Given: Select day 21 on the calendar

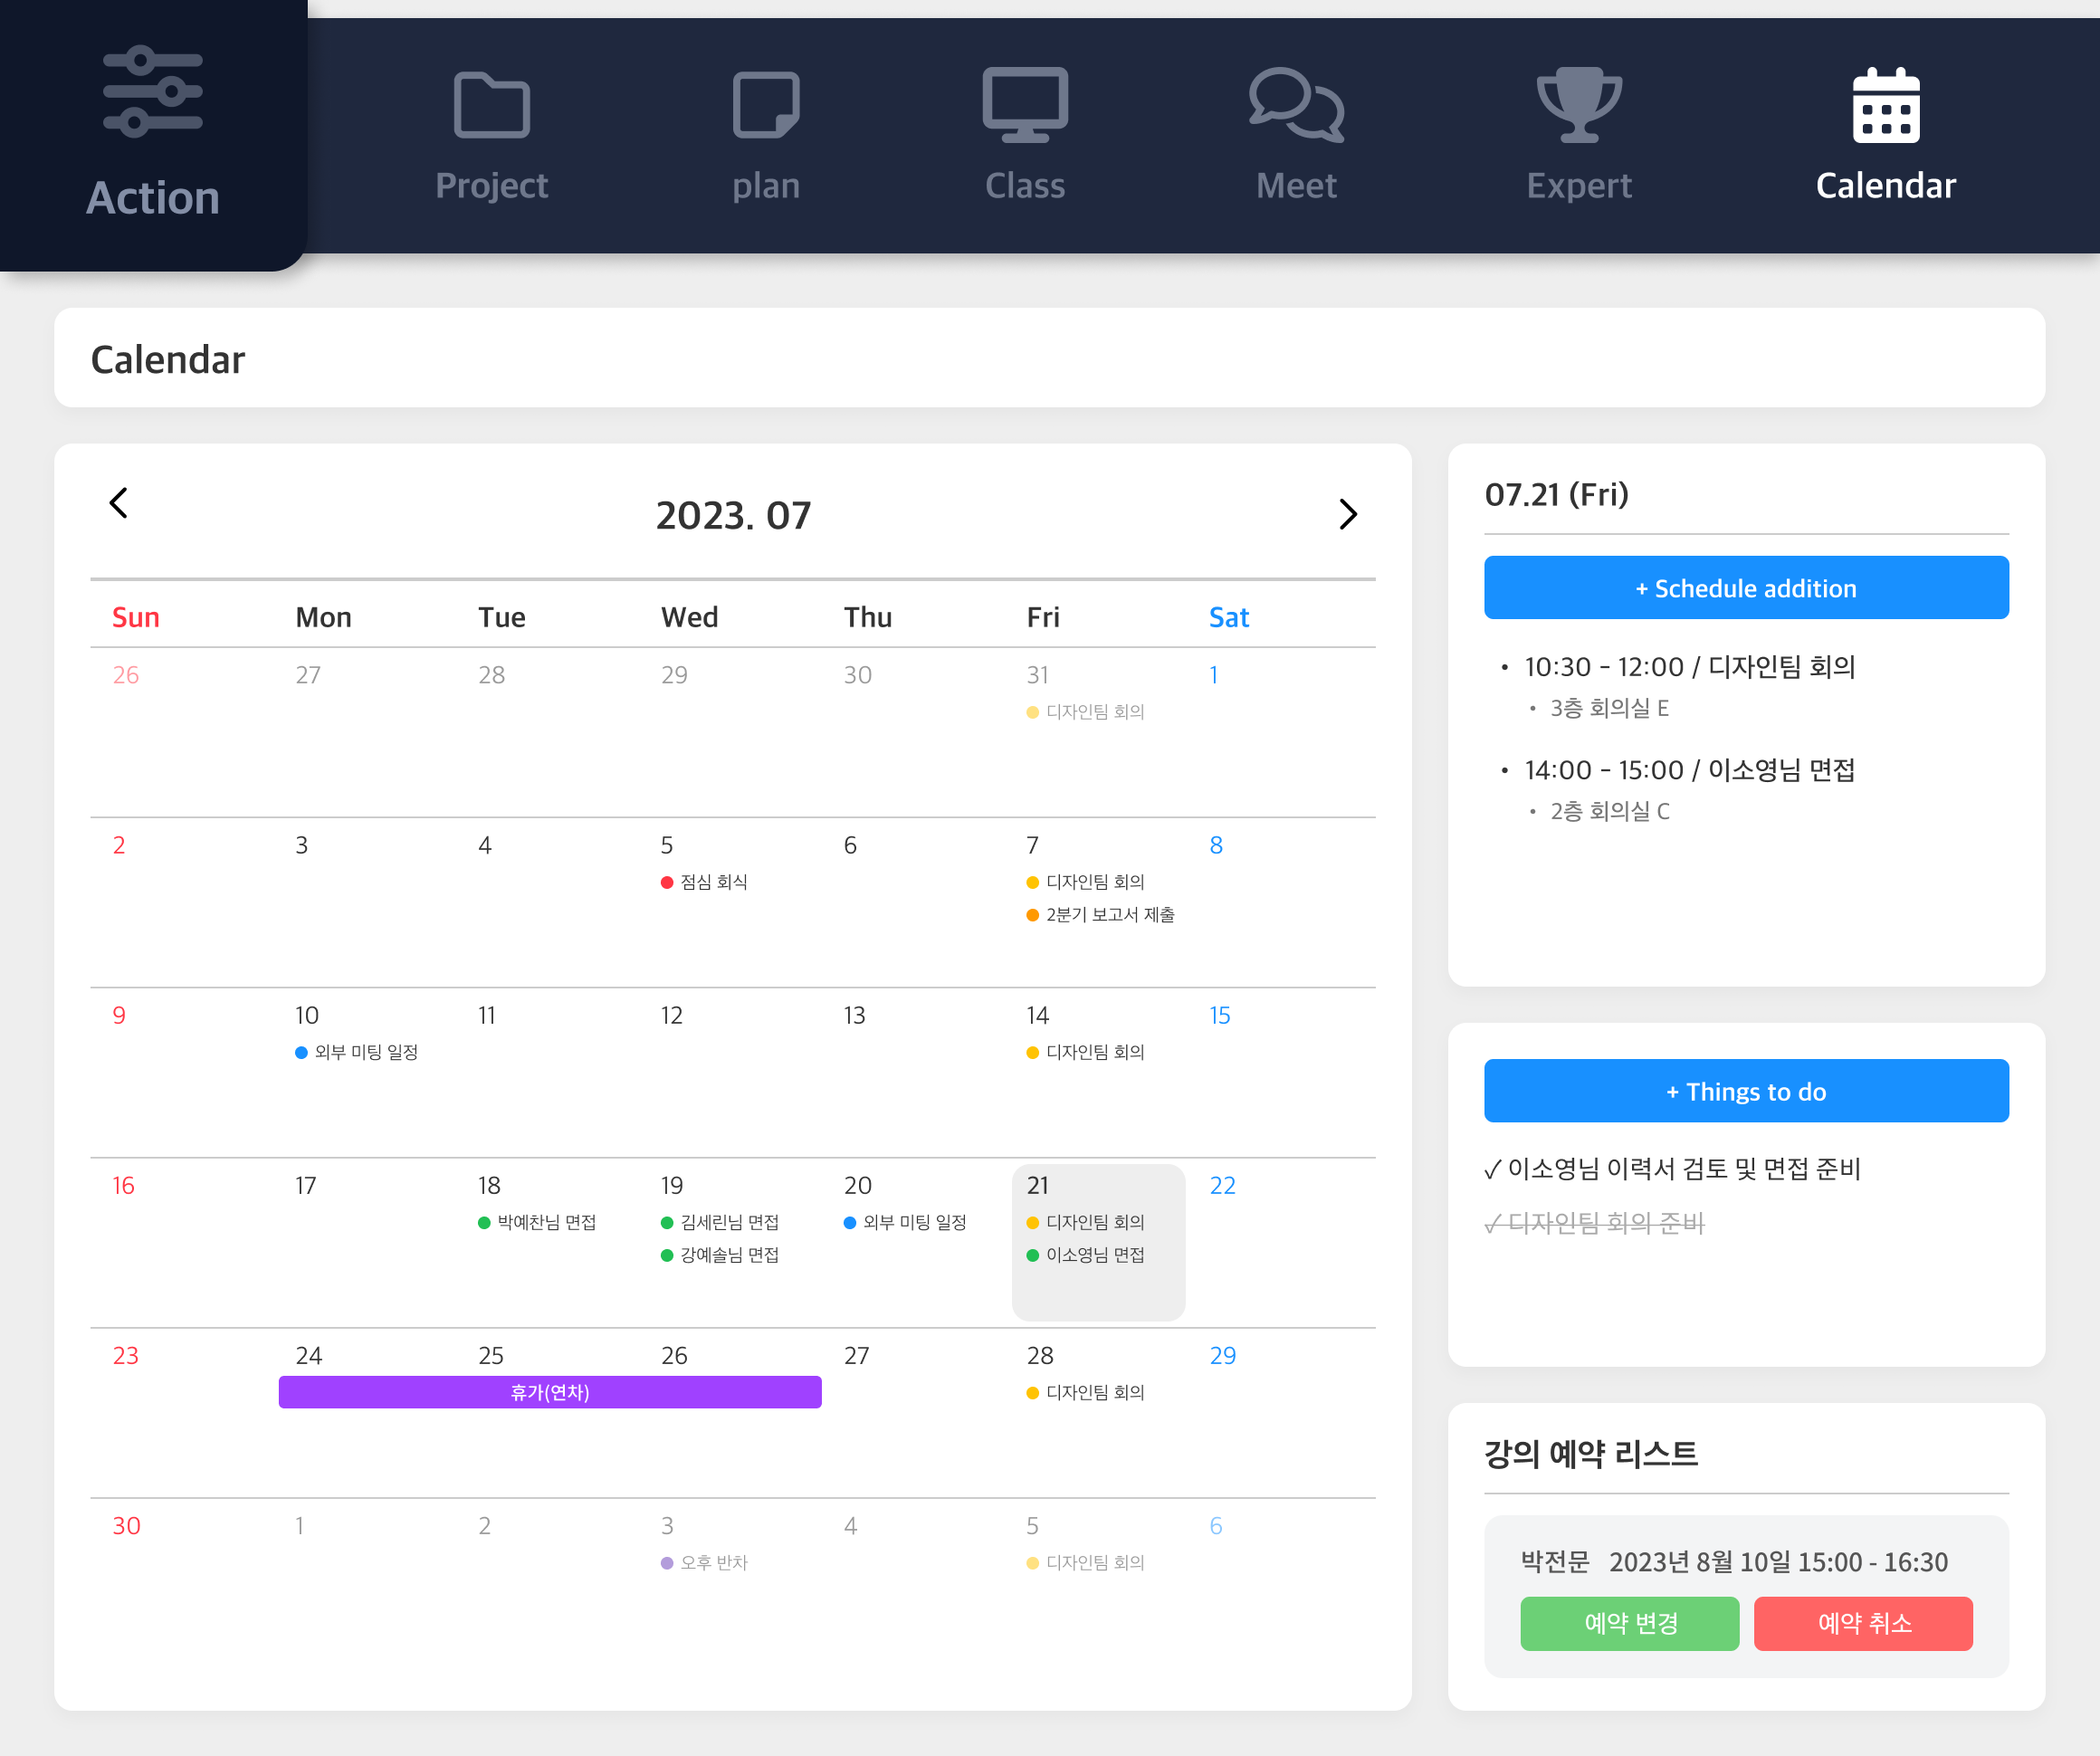Looking at the screenshot, I should click(x=1097, y=1242).
